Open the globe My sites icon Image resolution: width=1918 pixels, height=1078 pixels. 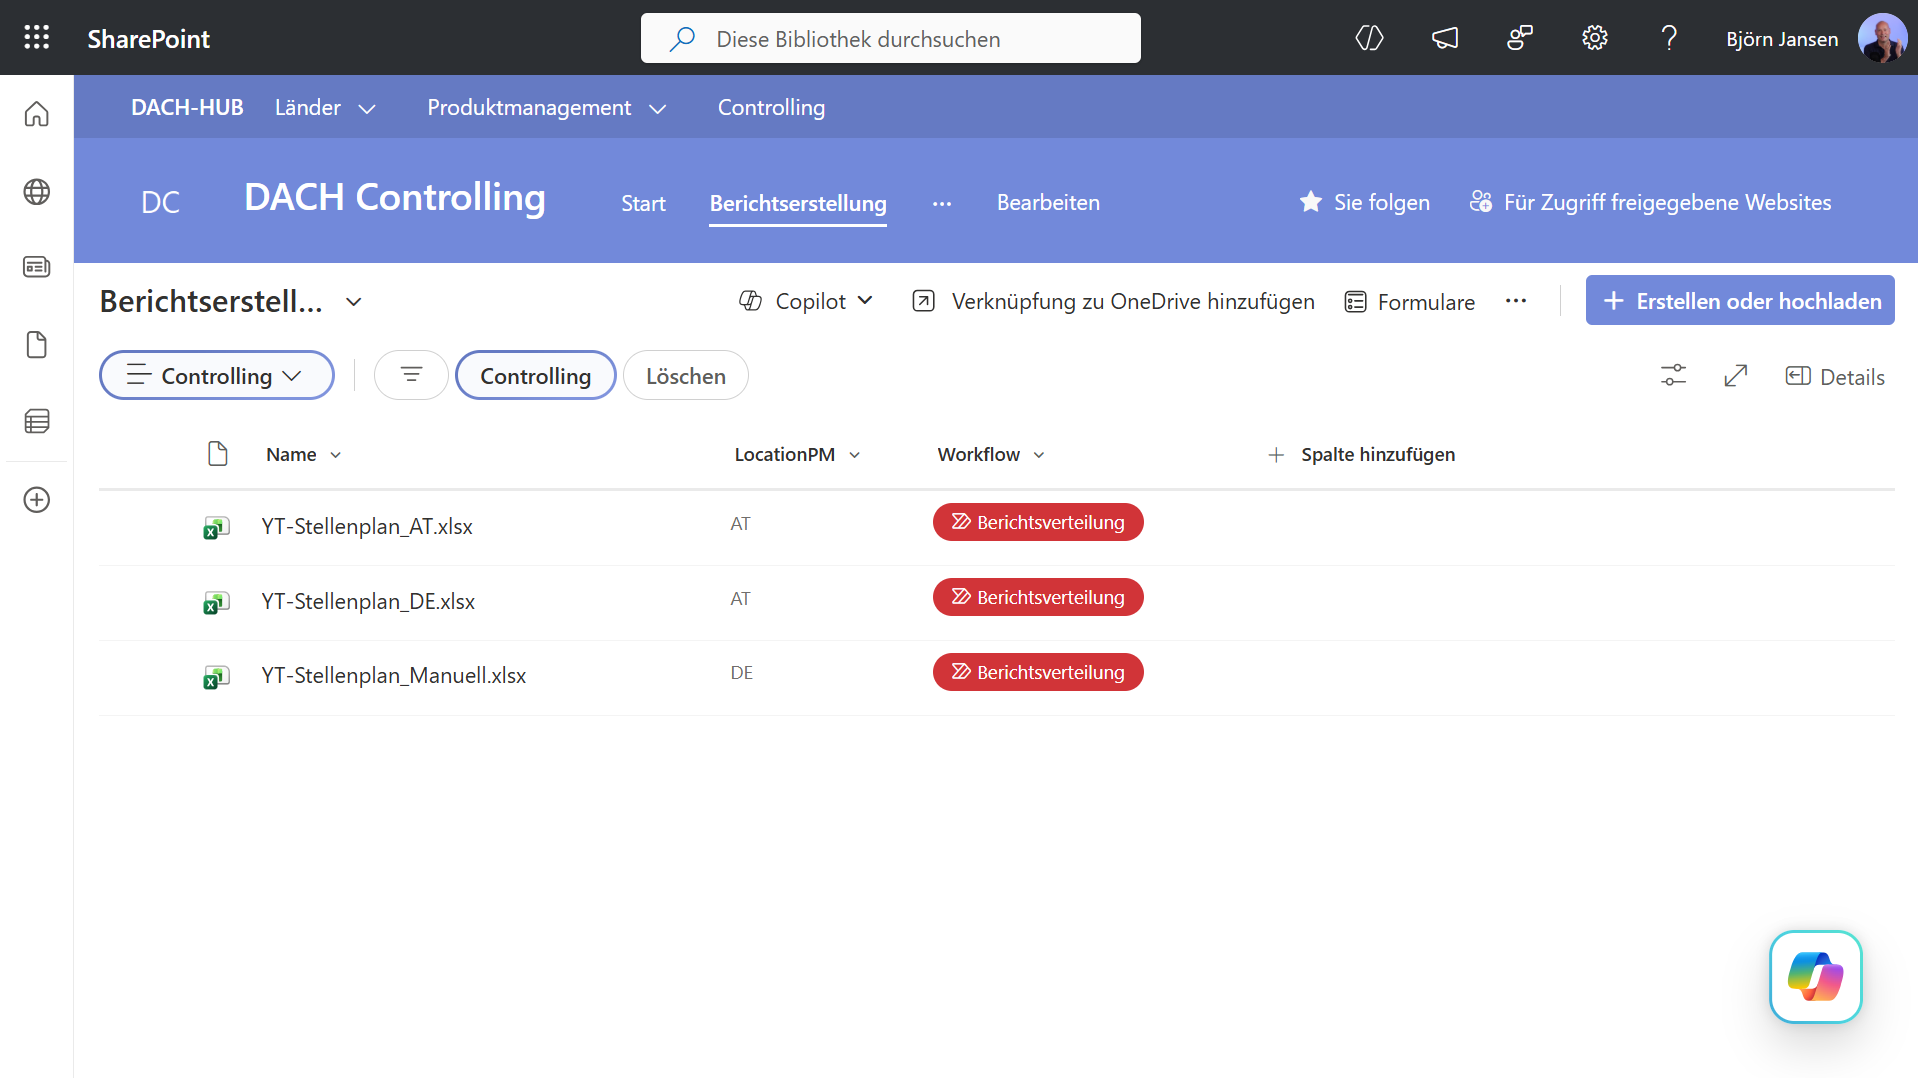point(37,191)
